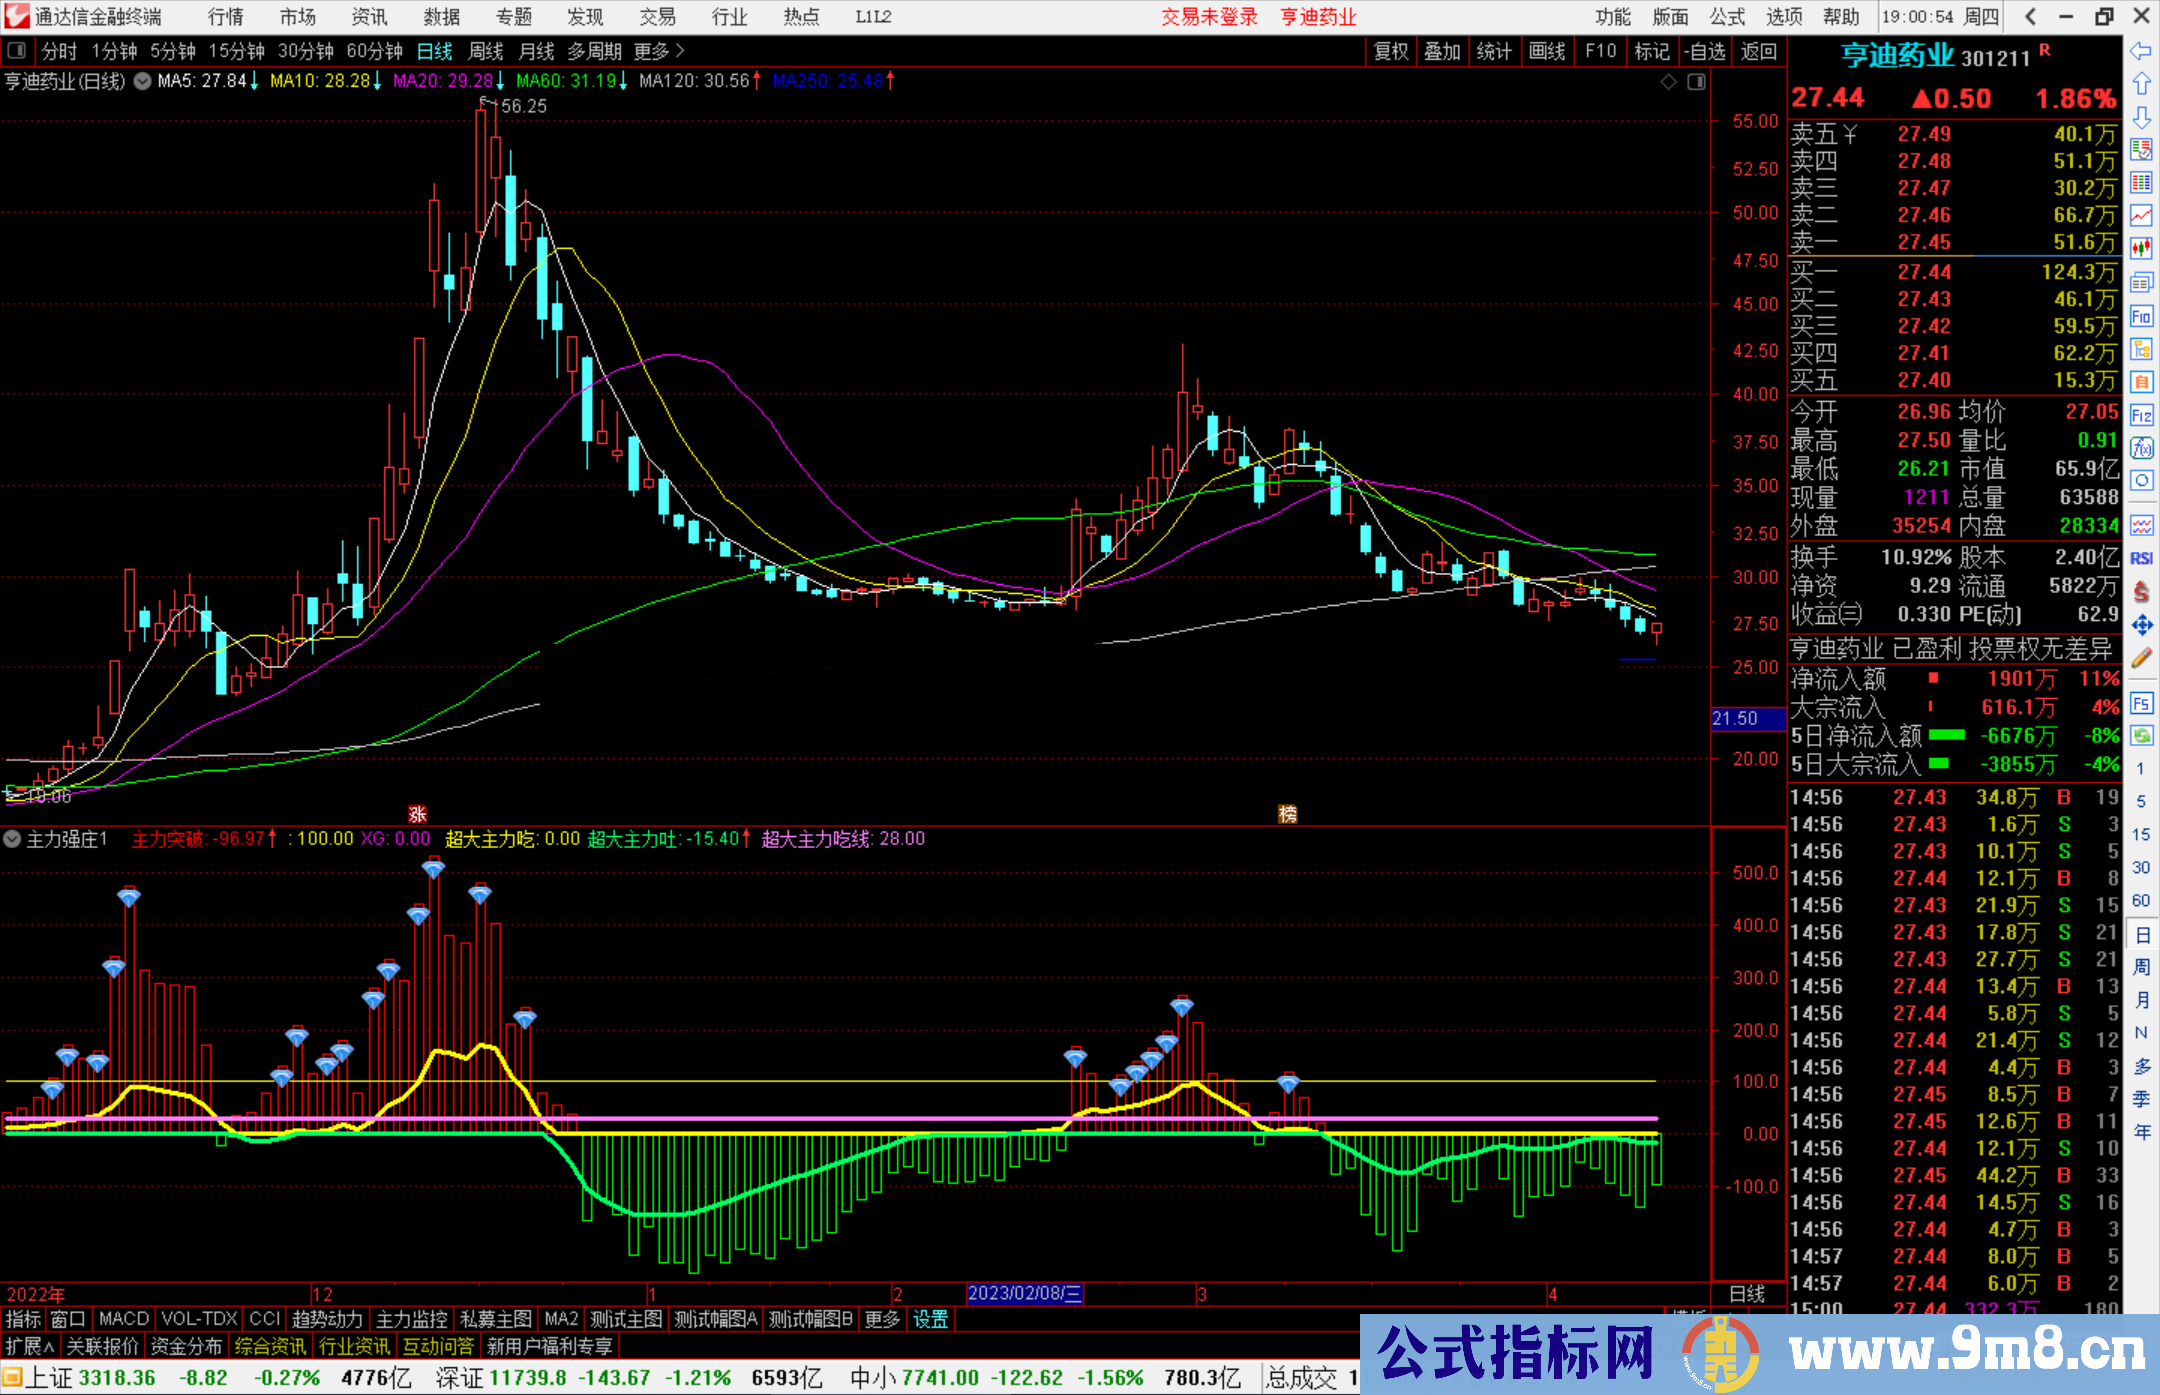Toggle the diamond marker at chart top-right
Screen dimensions: 2160x1395
[1668, 82]
